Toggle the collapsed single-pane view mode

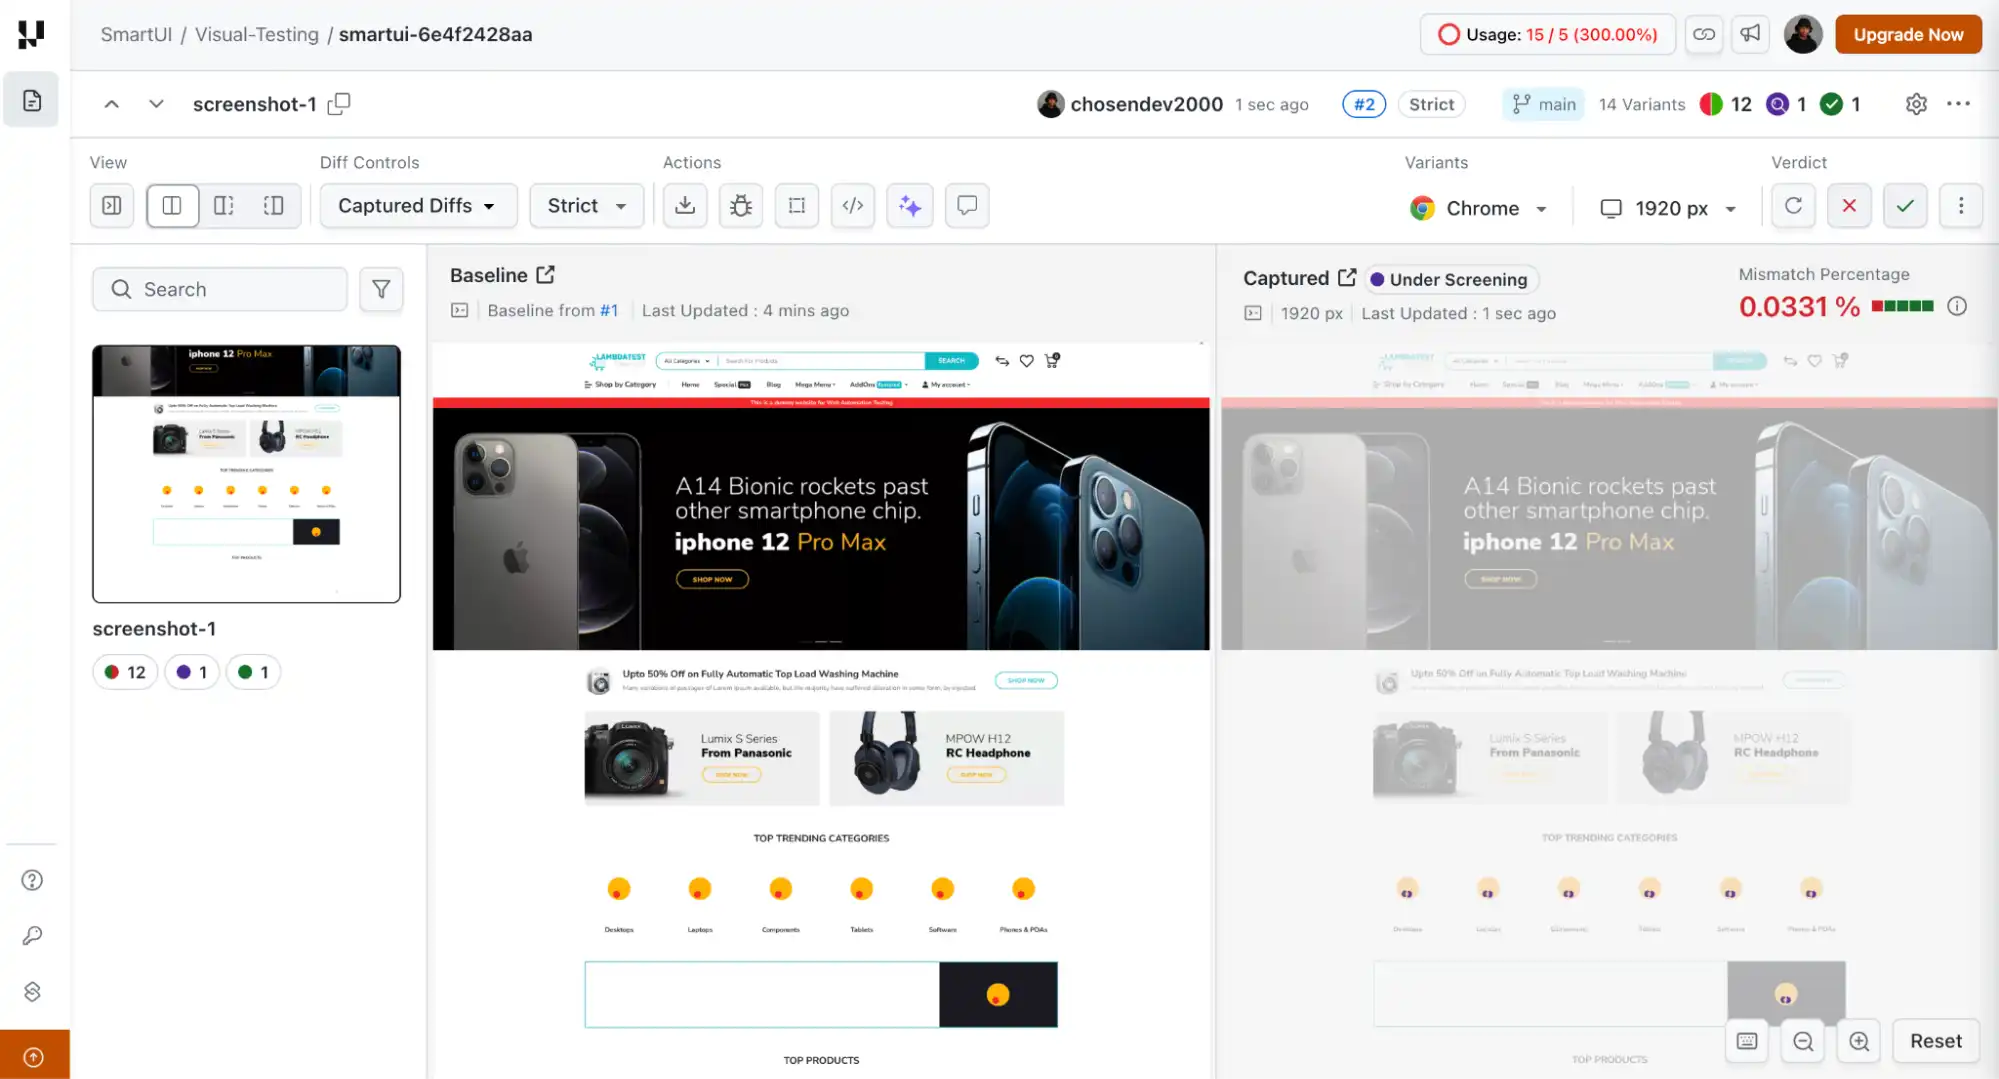point(112,205)
